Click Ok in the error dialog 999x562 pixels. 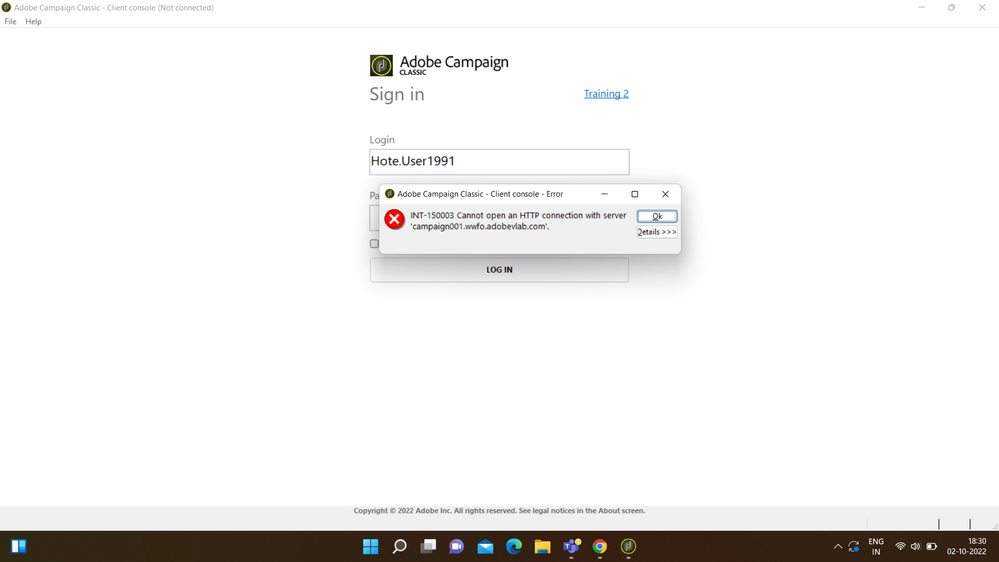click(x=657, y=216)
